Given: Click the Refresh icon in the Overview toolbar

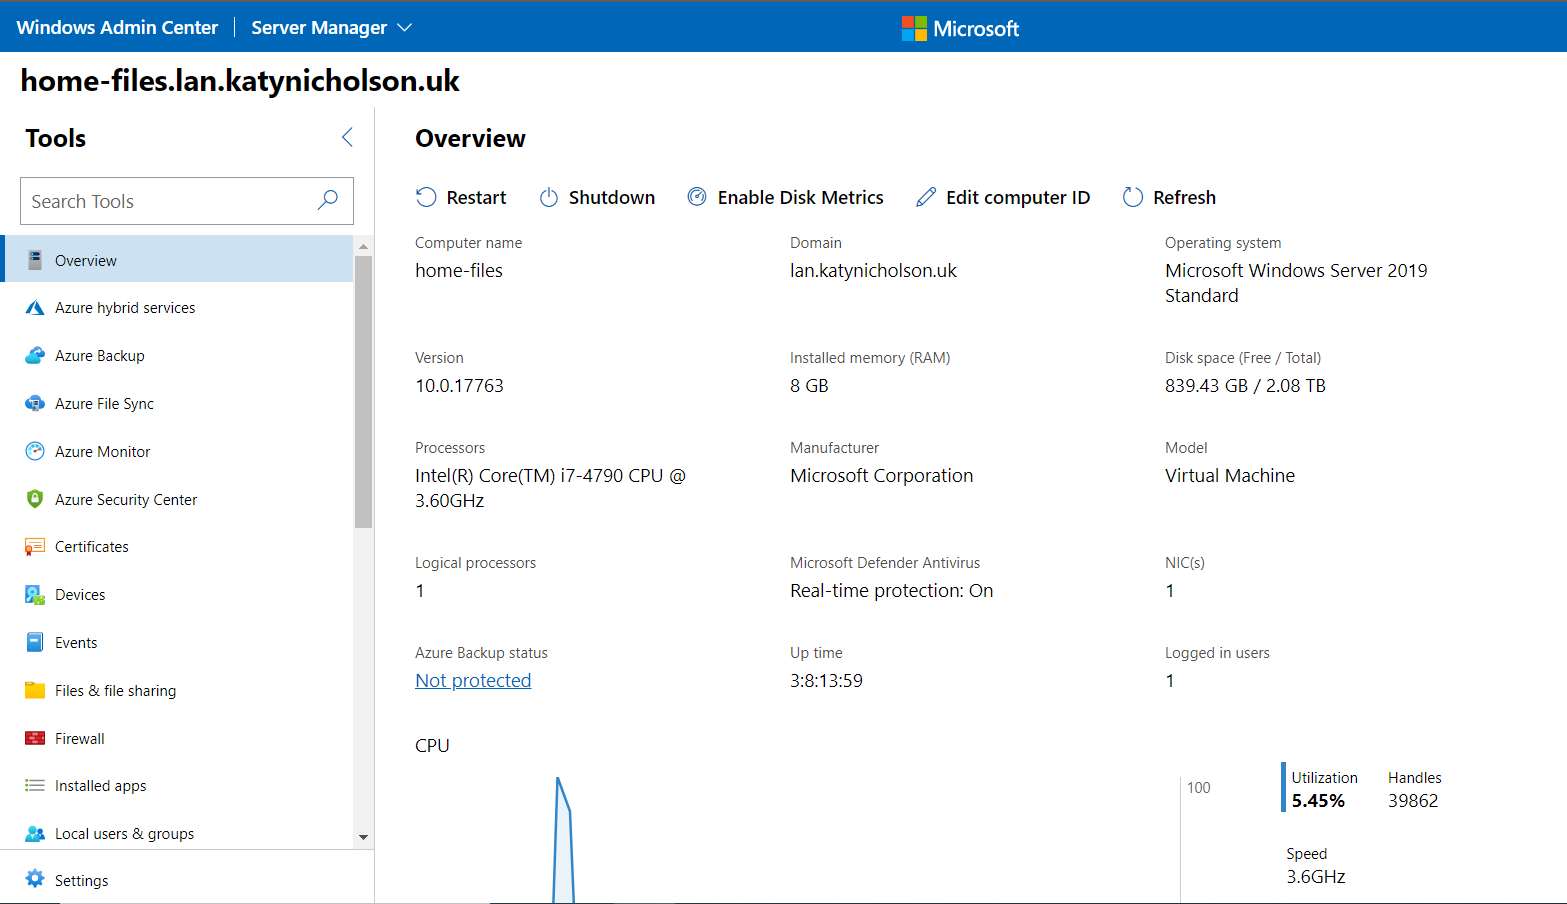Looking at the screenshot, I should click(x=1132, y=197).
